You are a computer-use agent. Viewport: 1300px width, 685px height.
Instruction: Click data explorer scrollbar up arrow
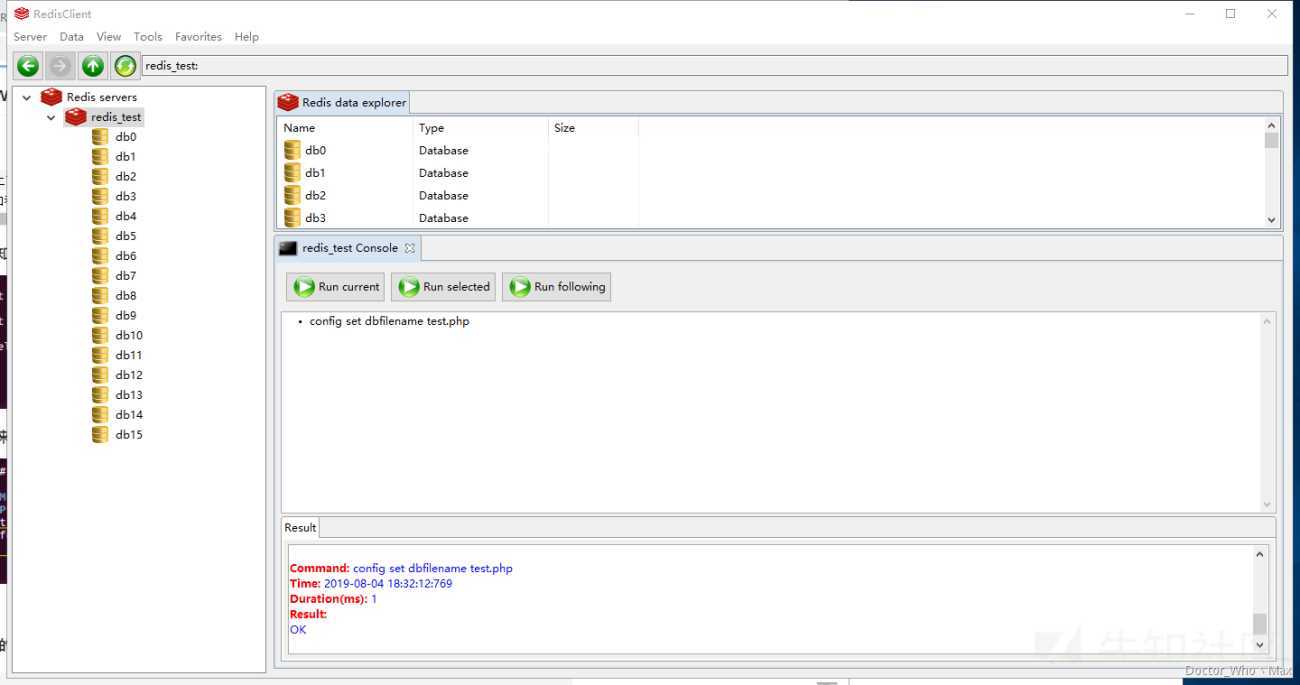(x=1272, y=126)
